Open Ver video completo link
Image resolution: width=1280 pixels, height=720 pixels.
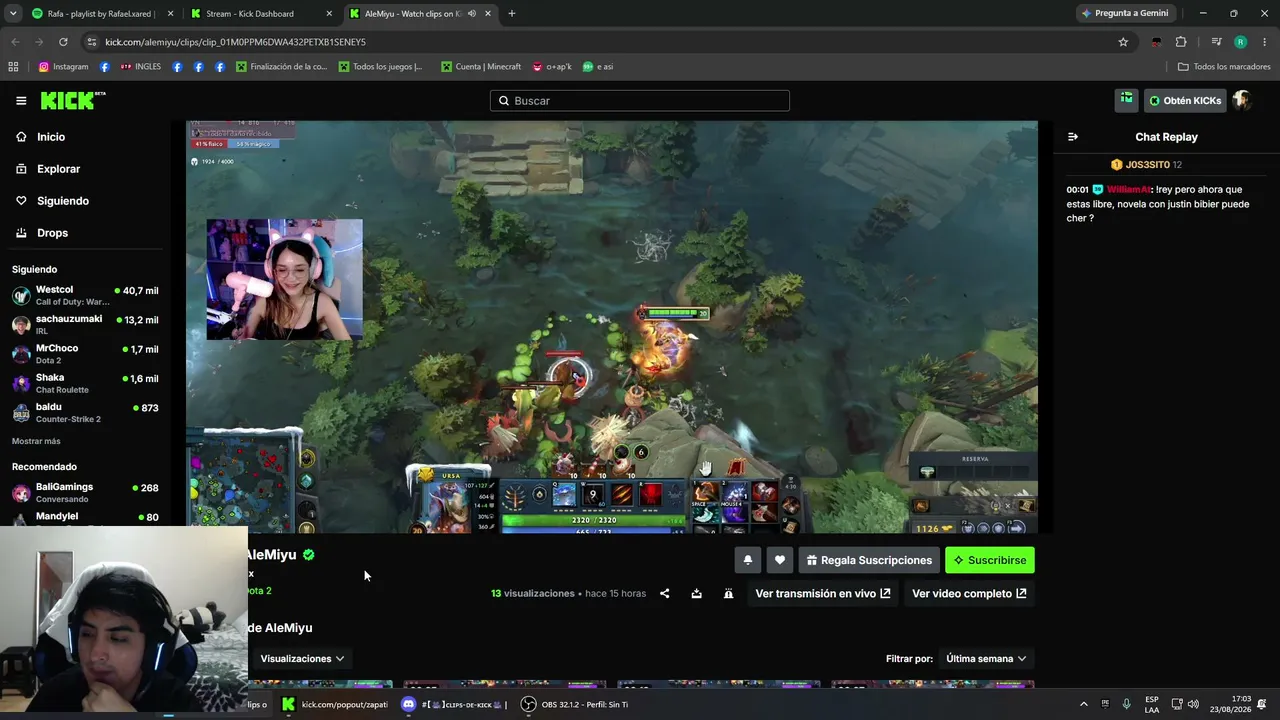pyautogui.click(x=969, y=593)
